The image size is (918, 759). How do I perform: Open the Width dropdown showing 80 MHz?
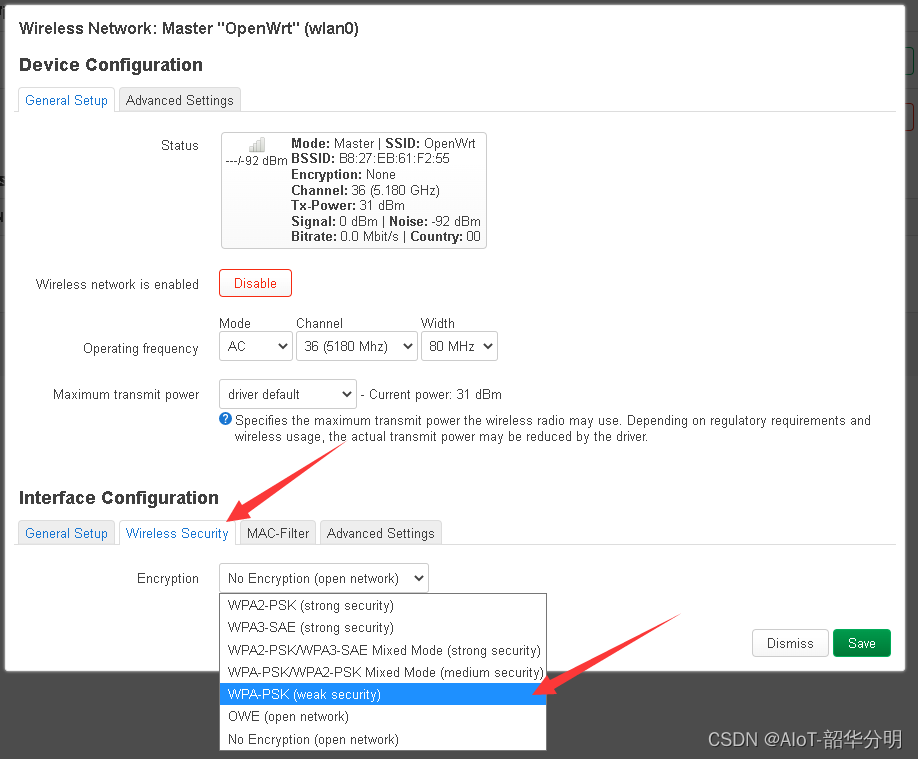[459, 346]
